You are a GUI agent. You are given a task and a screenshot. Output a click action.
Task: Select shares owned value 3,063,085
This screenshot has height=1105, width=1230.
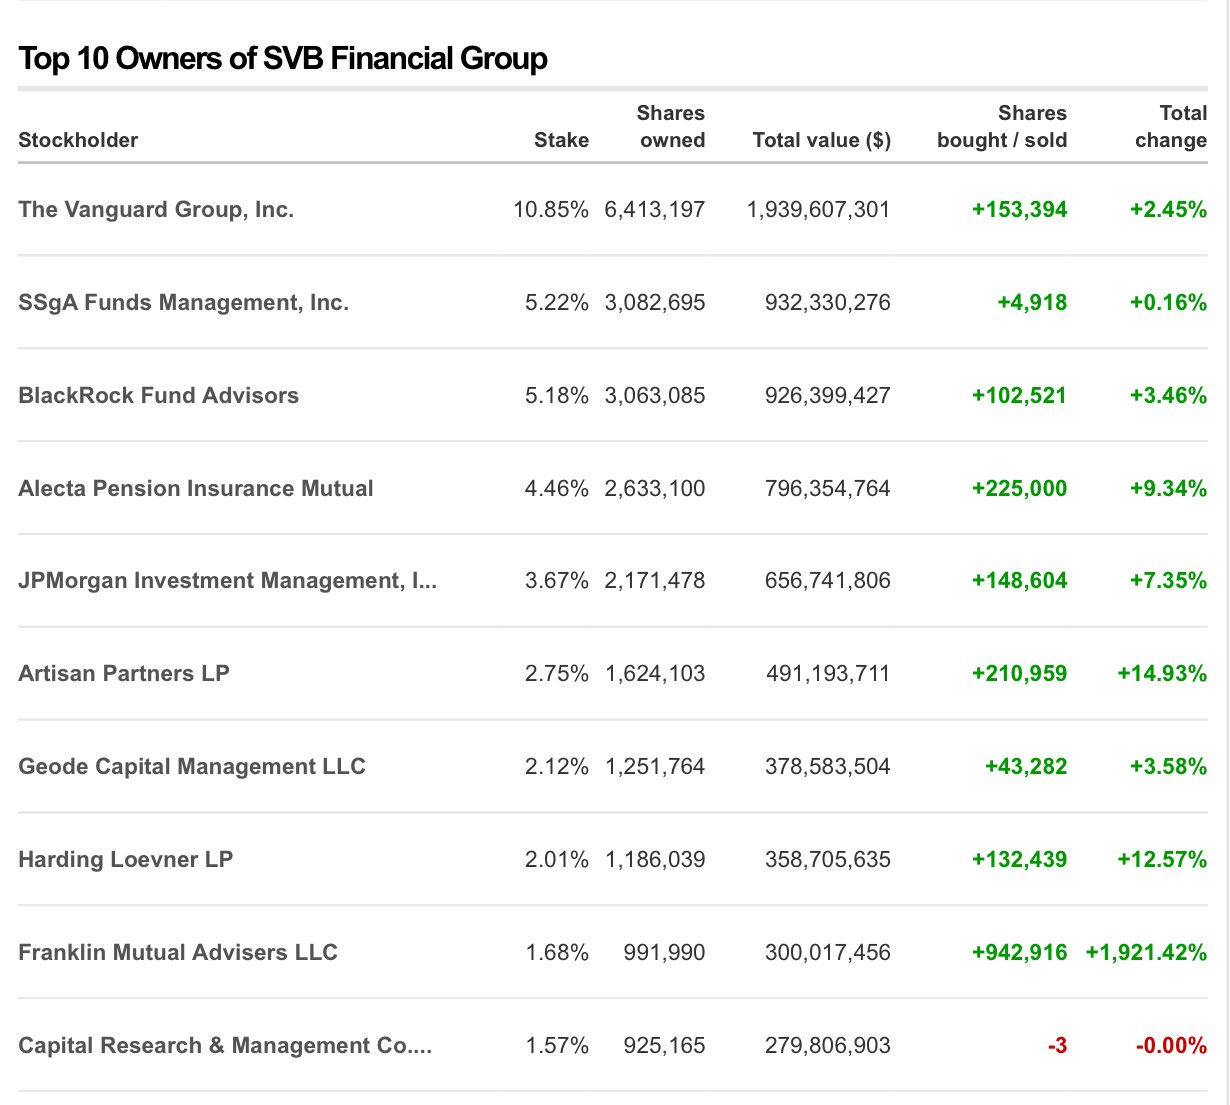click(x=655, y=396)
